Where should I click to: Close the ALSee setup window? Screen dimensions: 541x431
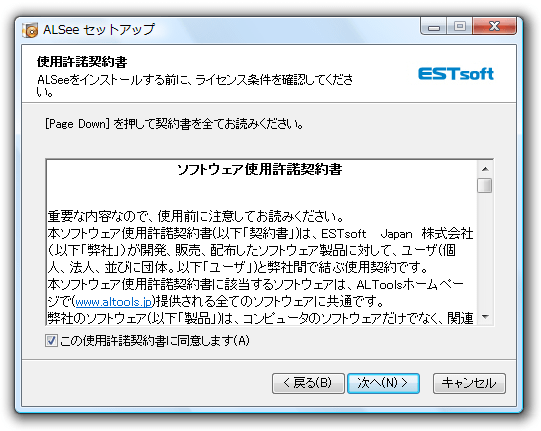pyautogui.click(x=494, y=27)
